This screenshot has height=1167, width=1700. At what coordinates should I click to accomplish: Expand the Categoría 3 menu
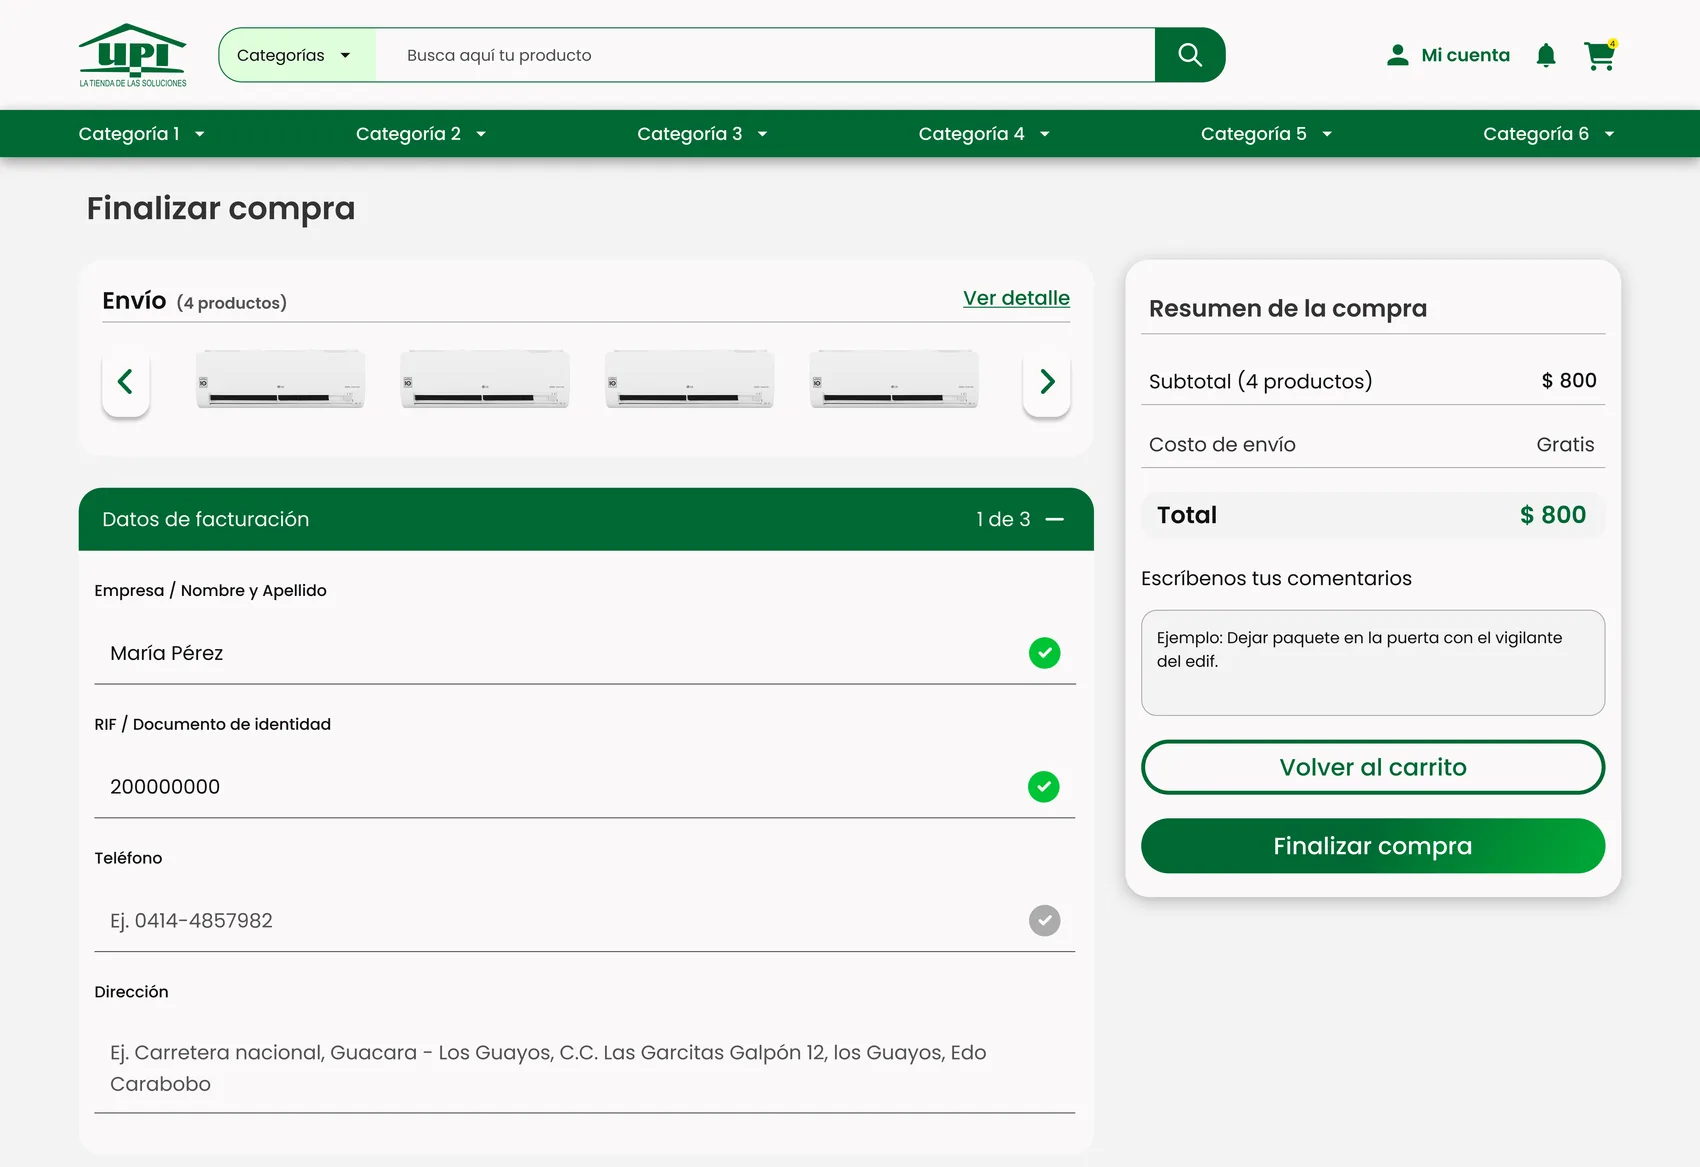[x=702, y=134]
